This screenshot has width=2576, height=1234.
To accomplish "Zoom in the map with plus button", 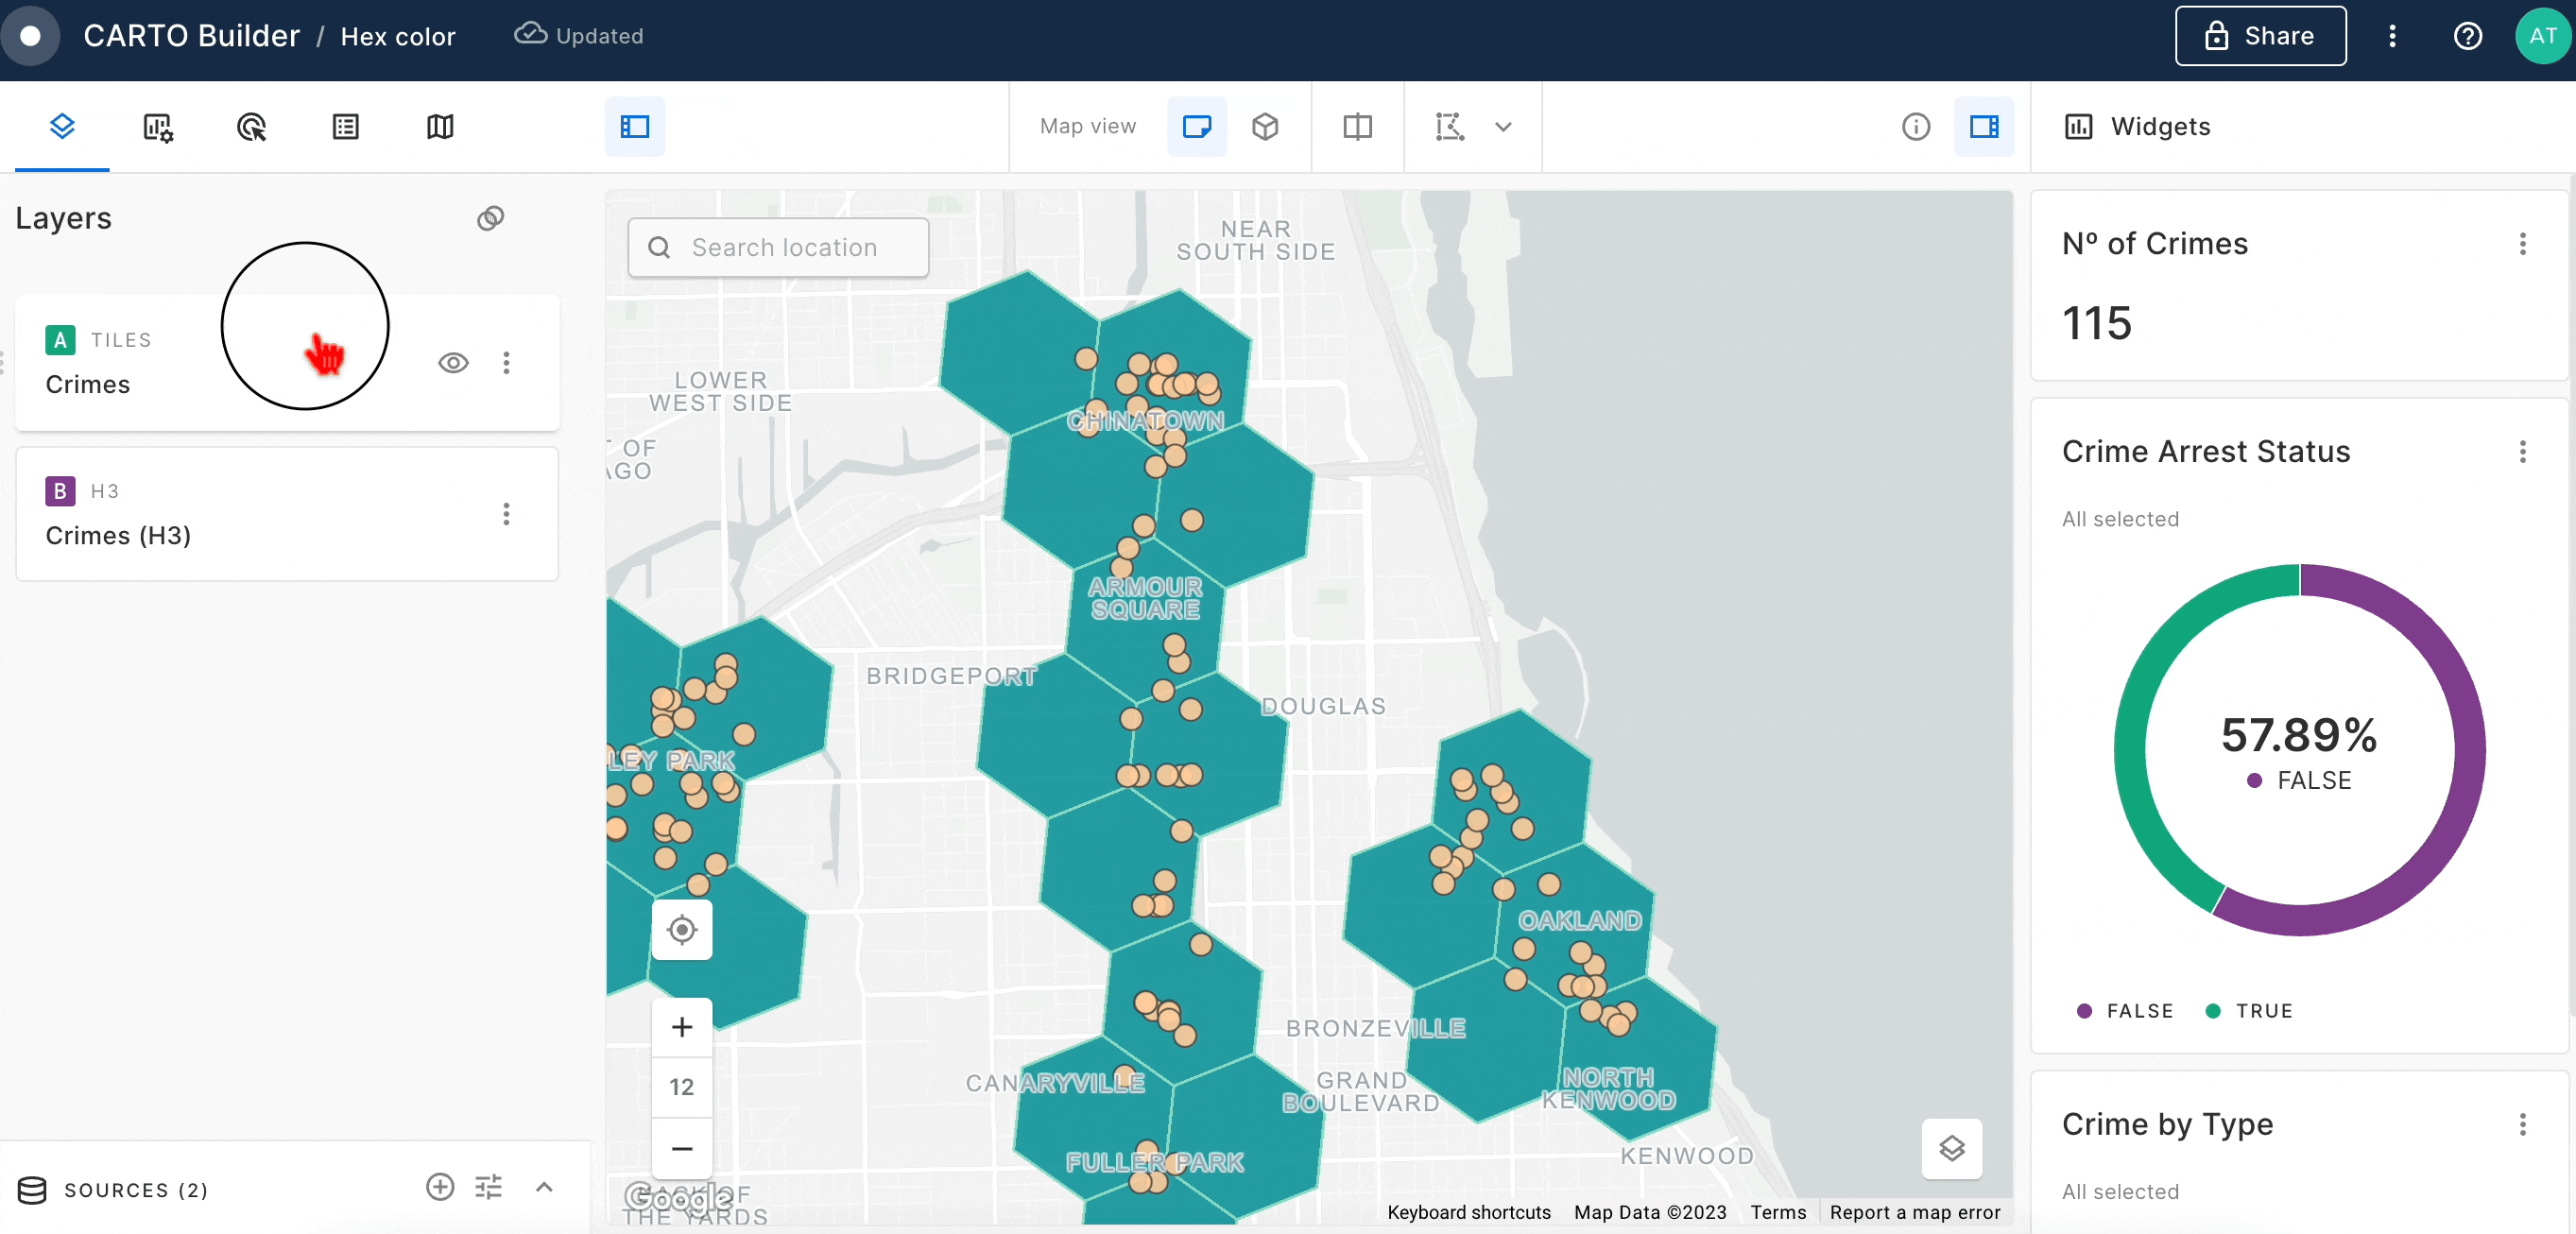I will coord(682,1027).
